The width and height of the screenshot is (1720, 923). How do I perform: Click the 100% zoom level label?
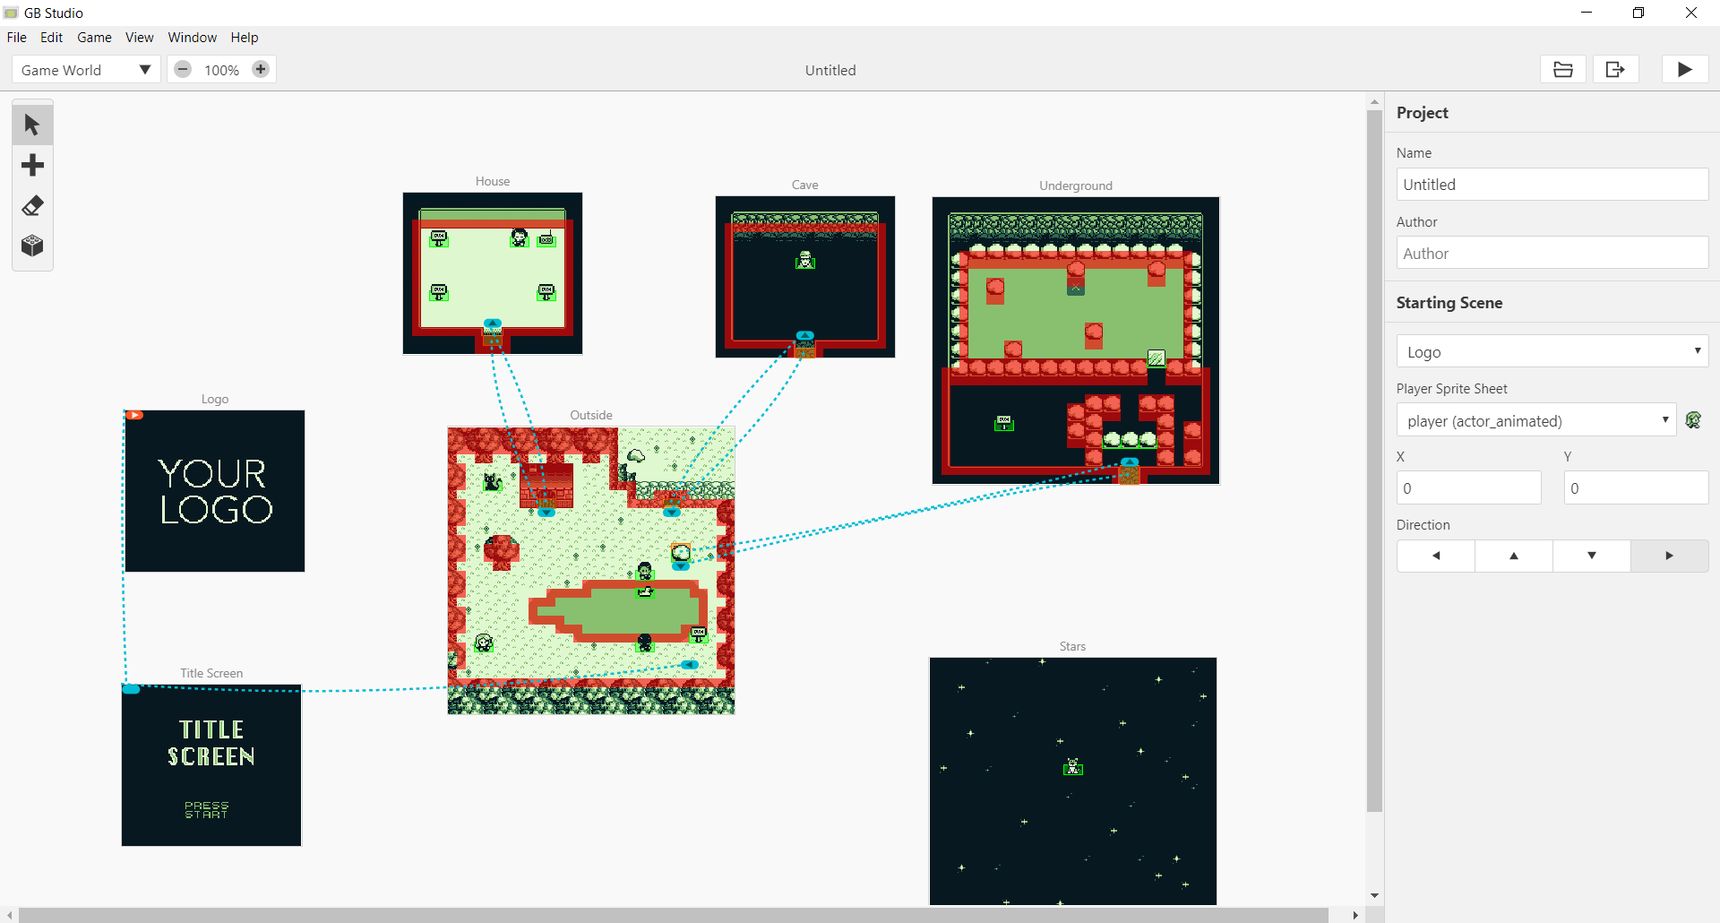221,70
